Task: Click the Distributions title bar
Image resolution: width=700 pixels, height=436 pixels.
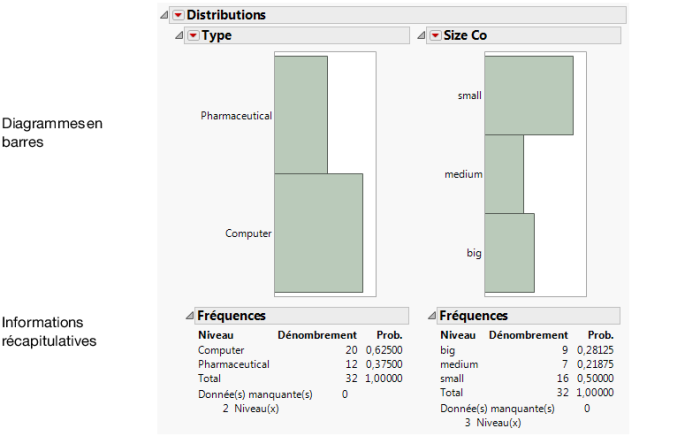Action: (400, 15)
